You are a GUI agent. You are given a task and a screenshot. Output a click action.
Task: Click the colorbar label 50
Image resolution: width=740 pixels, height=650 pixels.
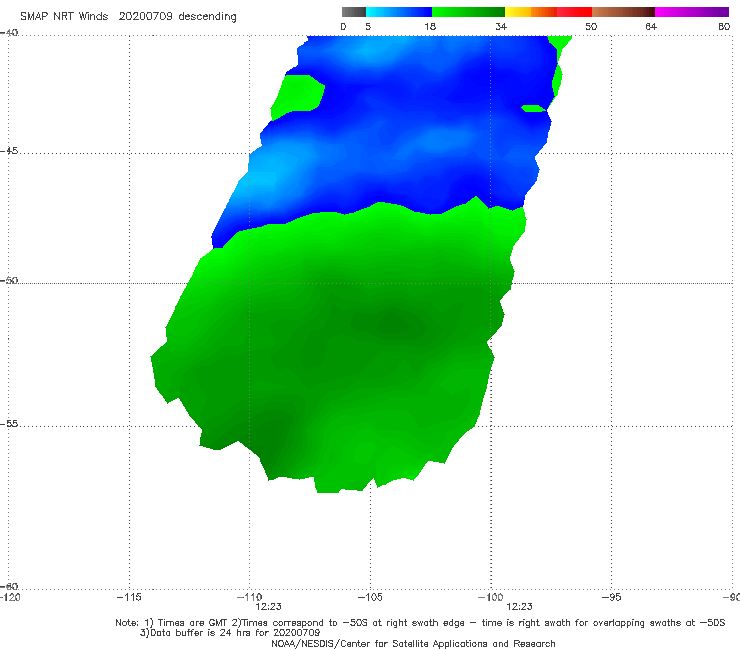591,26
